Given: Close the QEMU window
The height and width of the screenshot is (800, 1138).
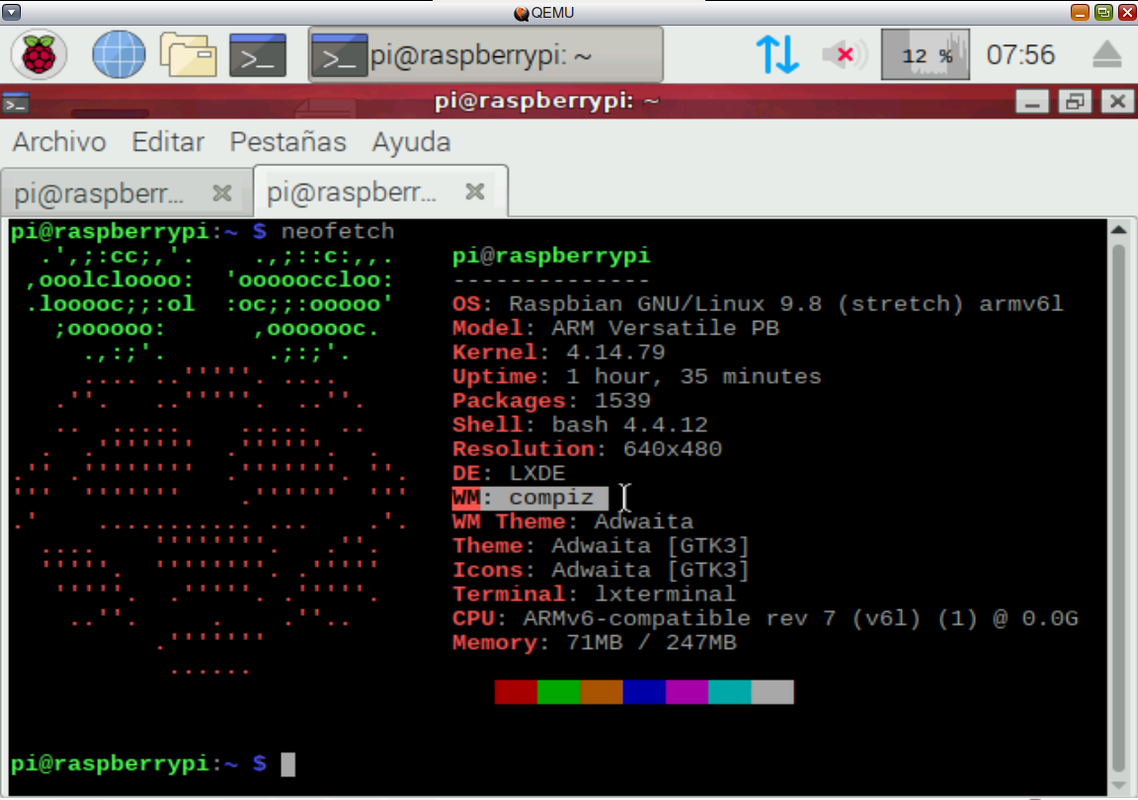Looking at the screenshot, I should [1127, 12].
